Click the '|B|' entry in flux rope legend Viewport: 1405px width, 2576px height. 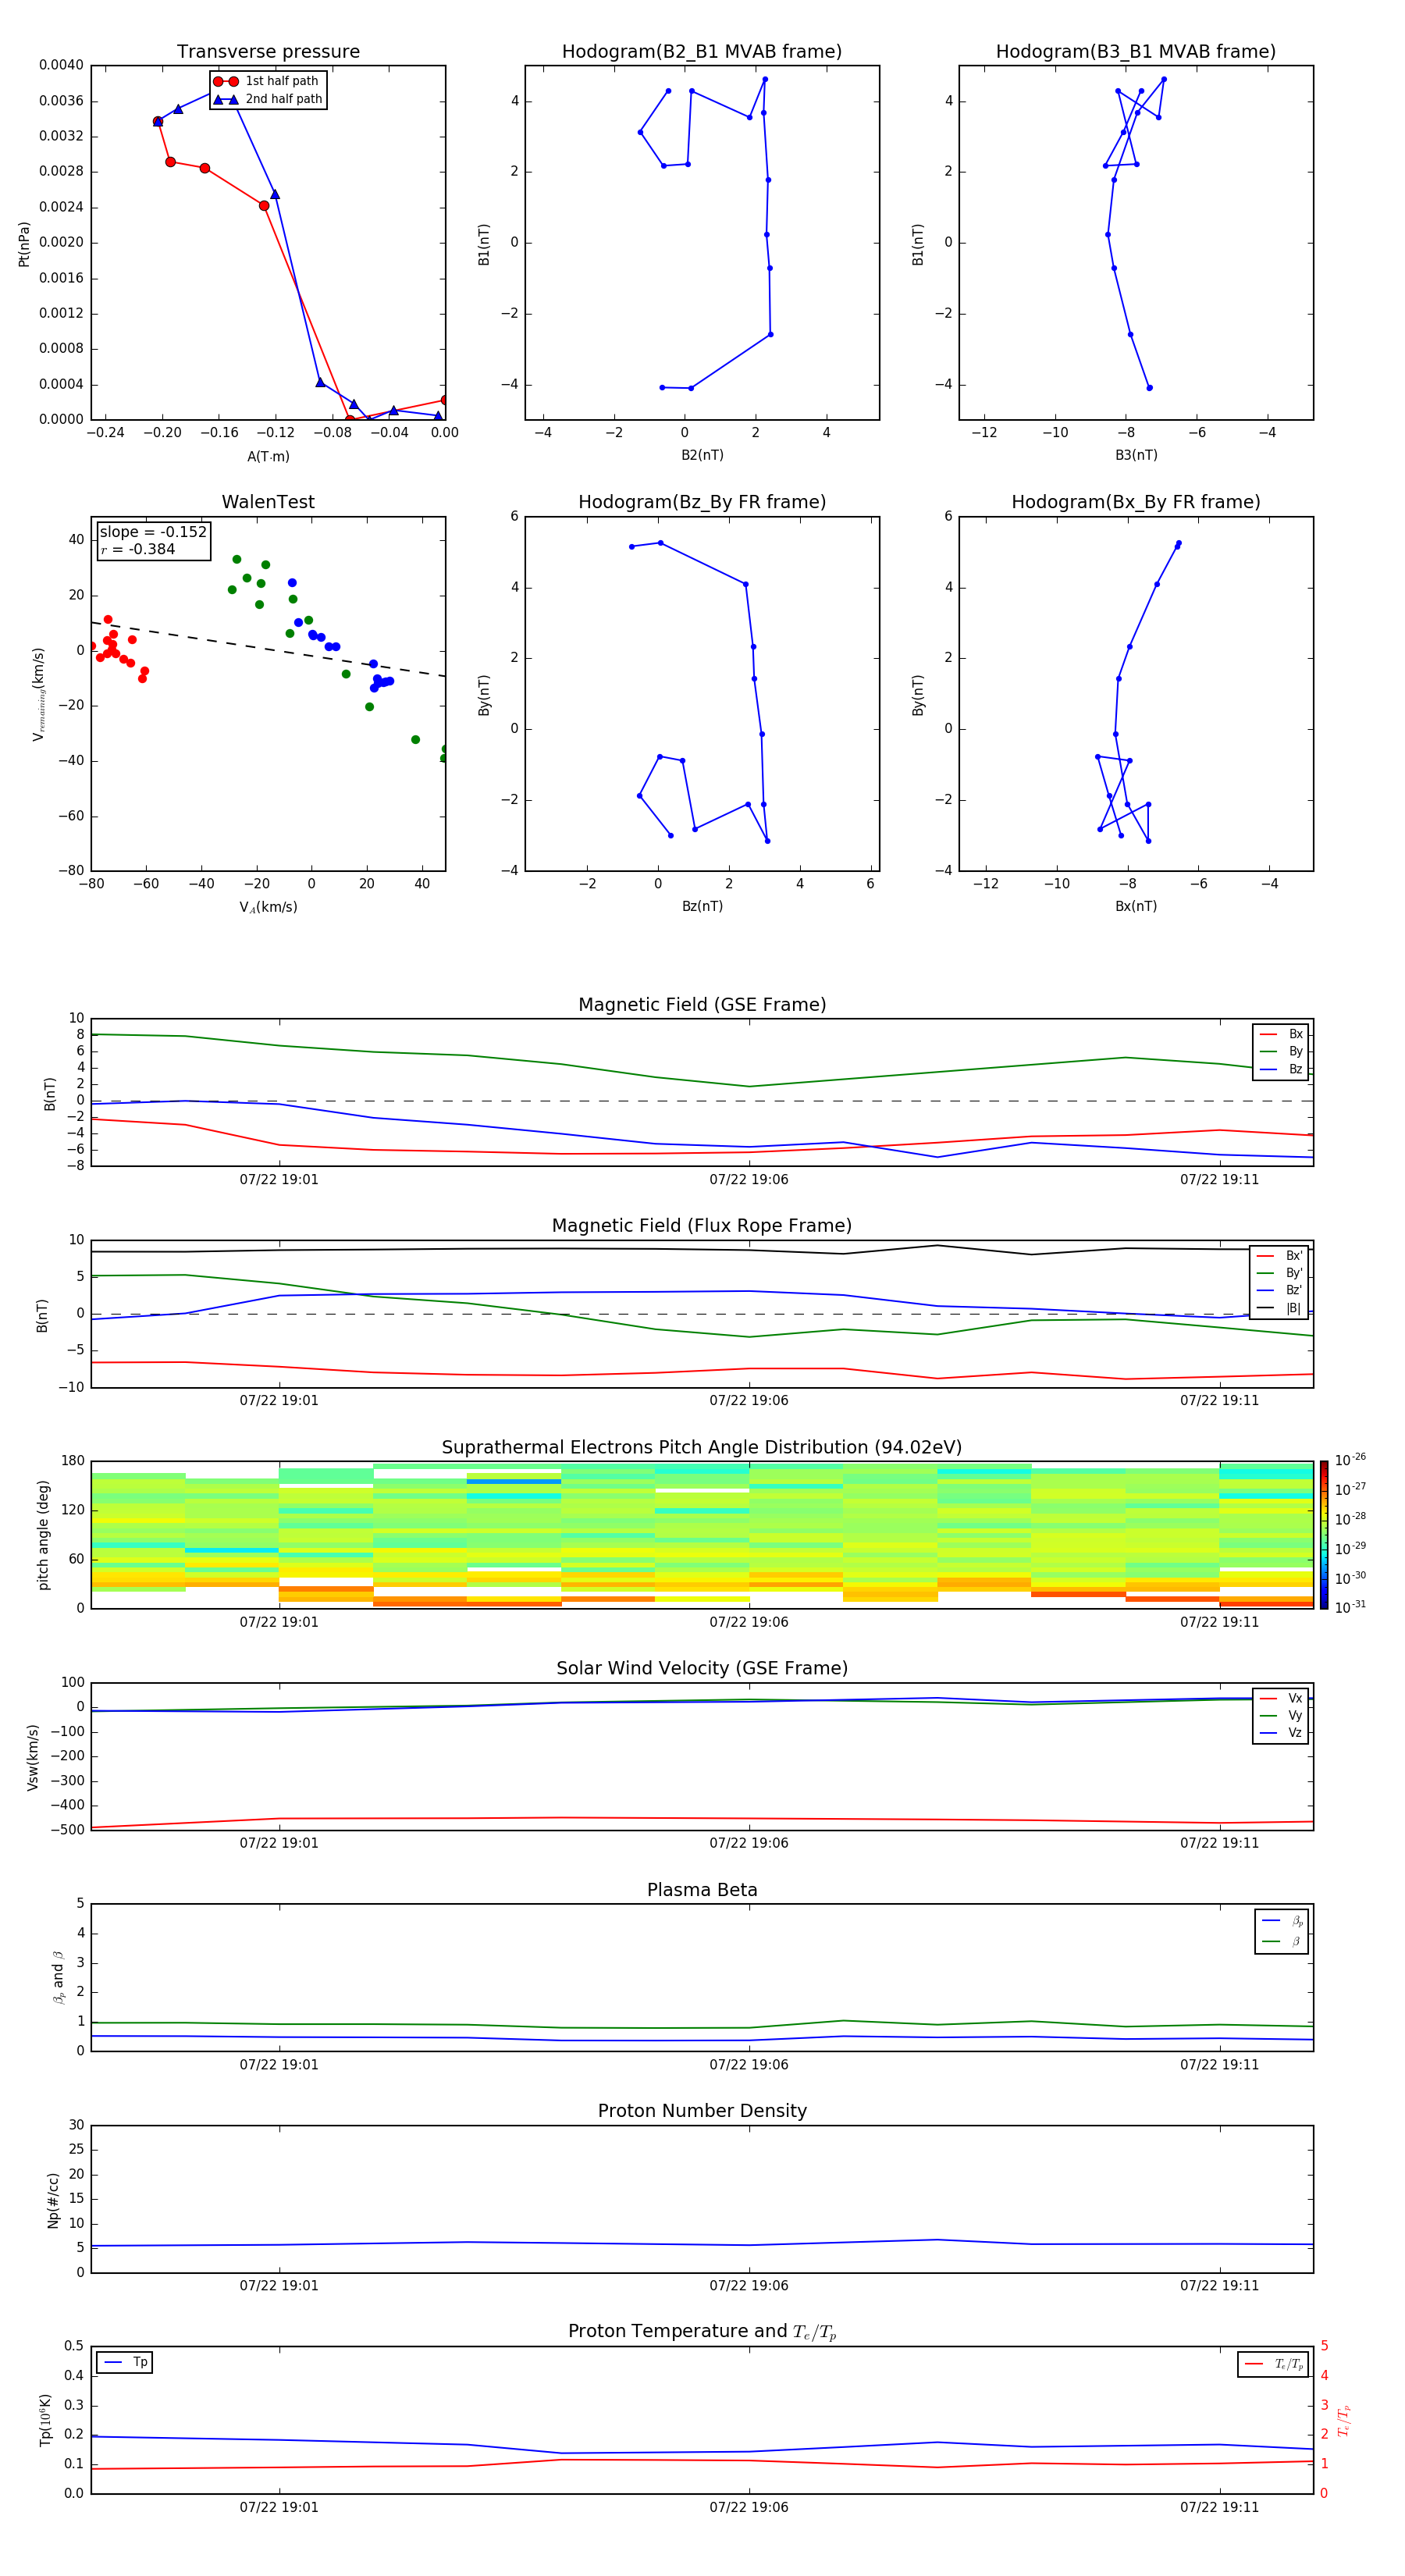[1279, 1308]
